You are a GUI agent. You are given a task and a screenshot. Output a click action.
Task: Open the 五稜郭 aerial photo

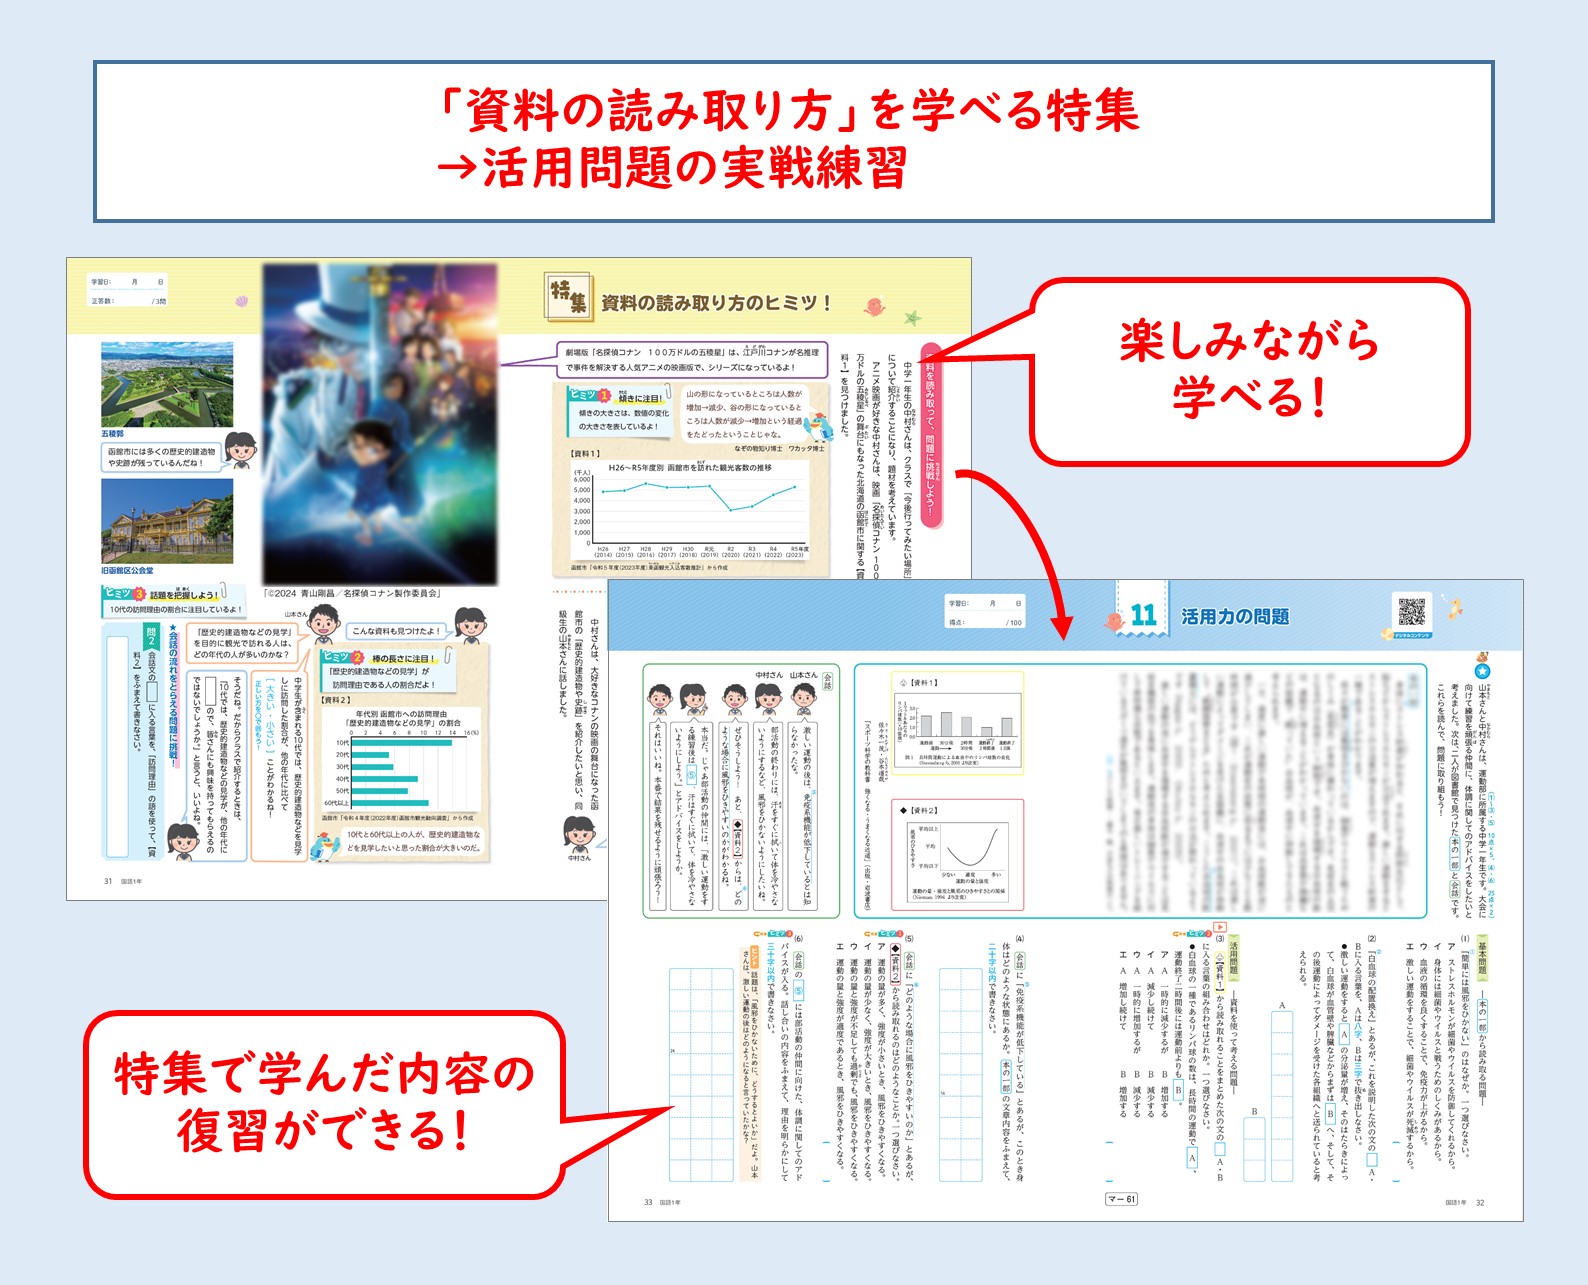click(x=167, y=384)
